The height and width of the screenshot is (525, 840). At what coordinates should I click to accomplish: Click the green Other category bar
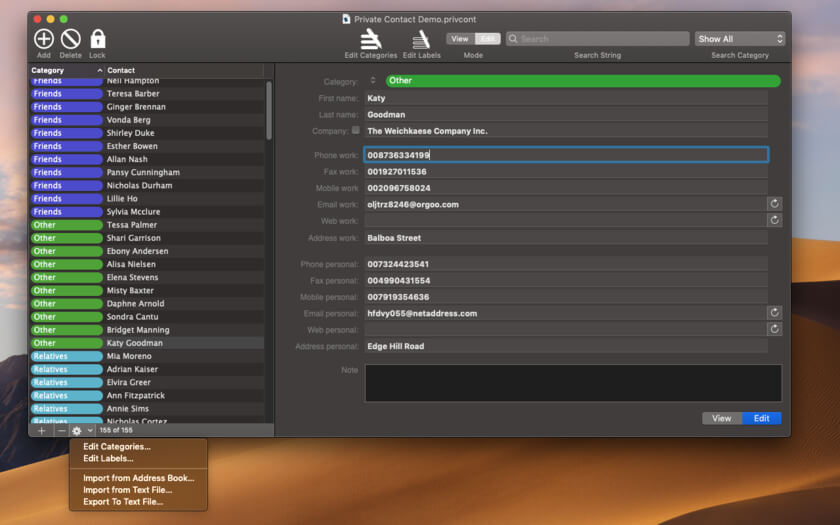point(582,81)
